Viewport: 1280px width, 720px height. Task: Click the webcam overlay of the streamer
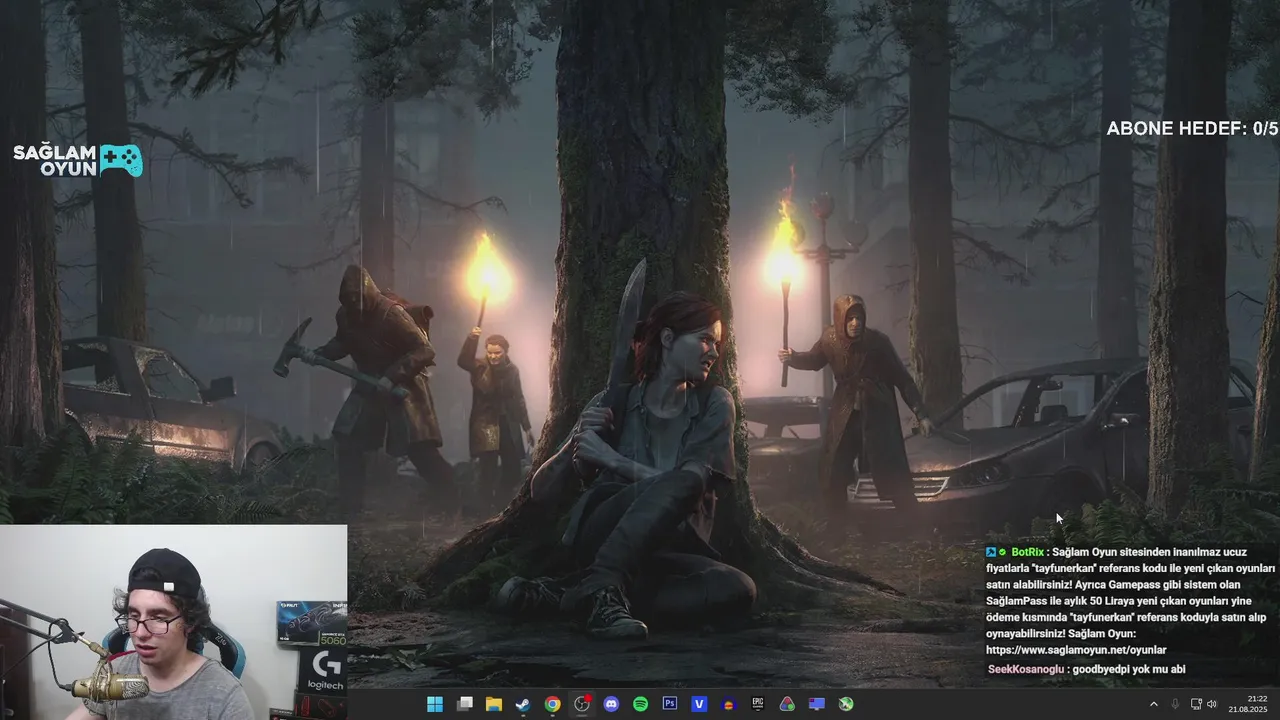click(x=173, y=622)
